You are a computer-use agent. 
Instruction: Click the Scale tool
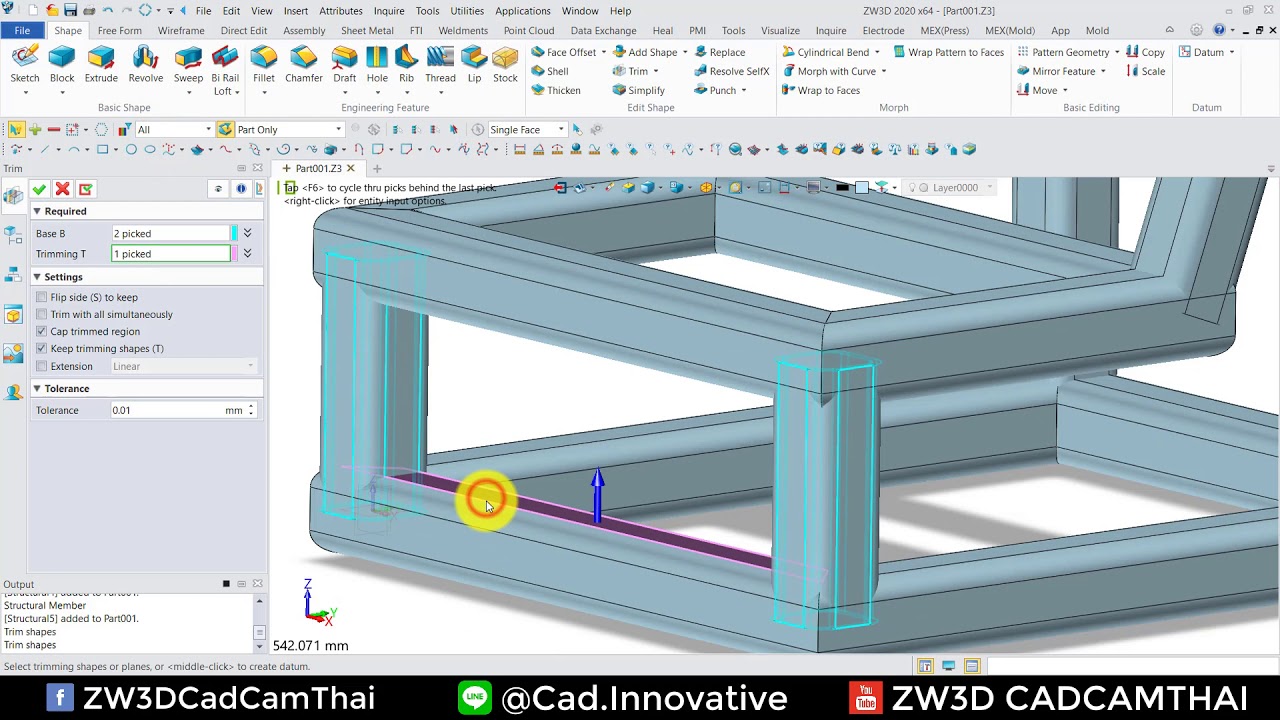1145,71
